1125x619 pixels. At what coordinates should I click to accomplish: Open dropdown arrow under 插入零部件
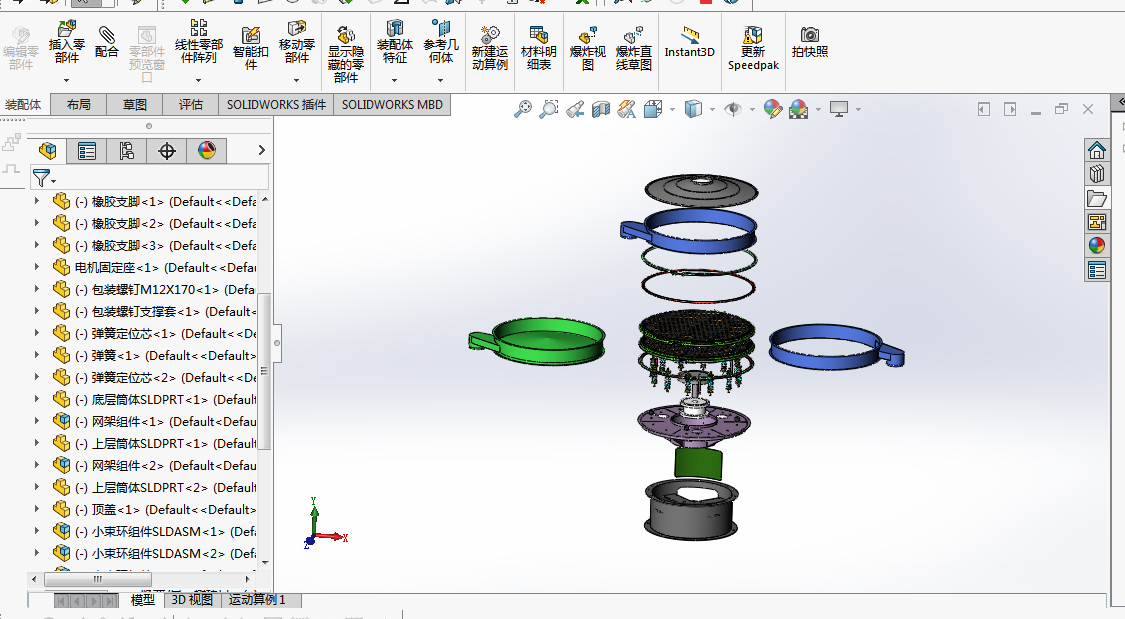pyautogui.click(x=67, y=79)
